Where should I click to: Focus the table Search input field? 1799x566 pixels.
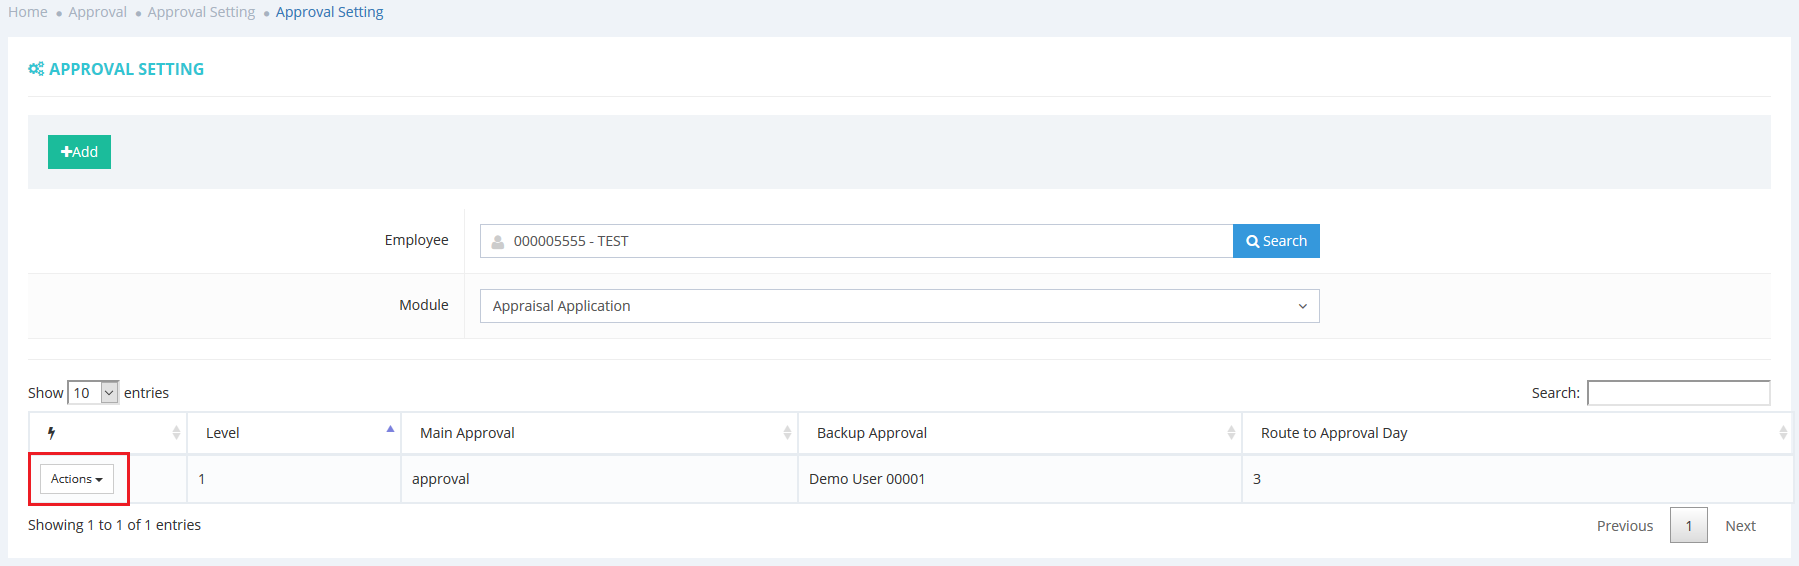click(1678, 393)
